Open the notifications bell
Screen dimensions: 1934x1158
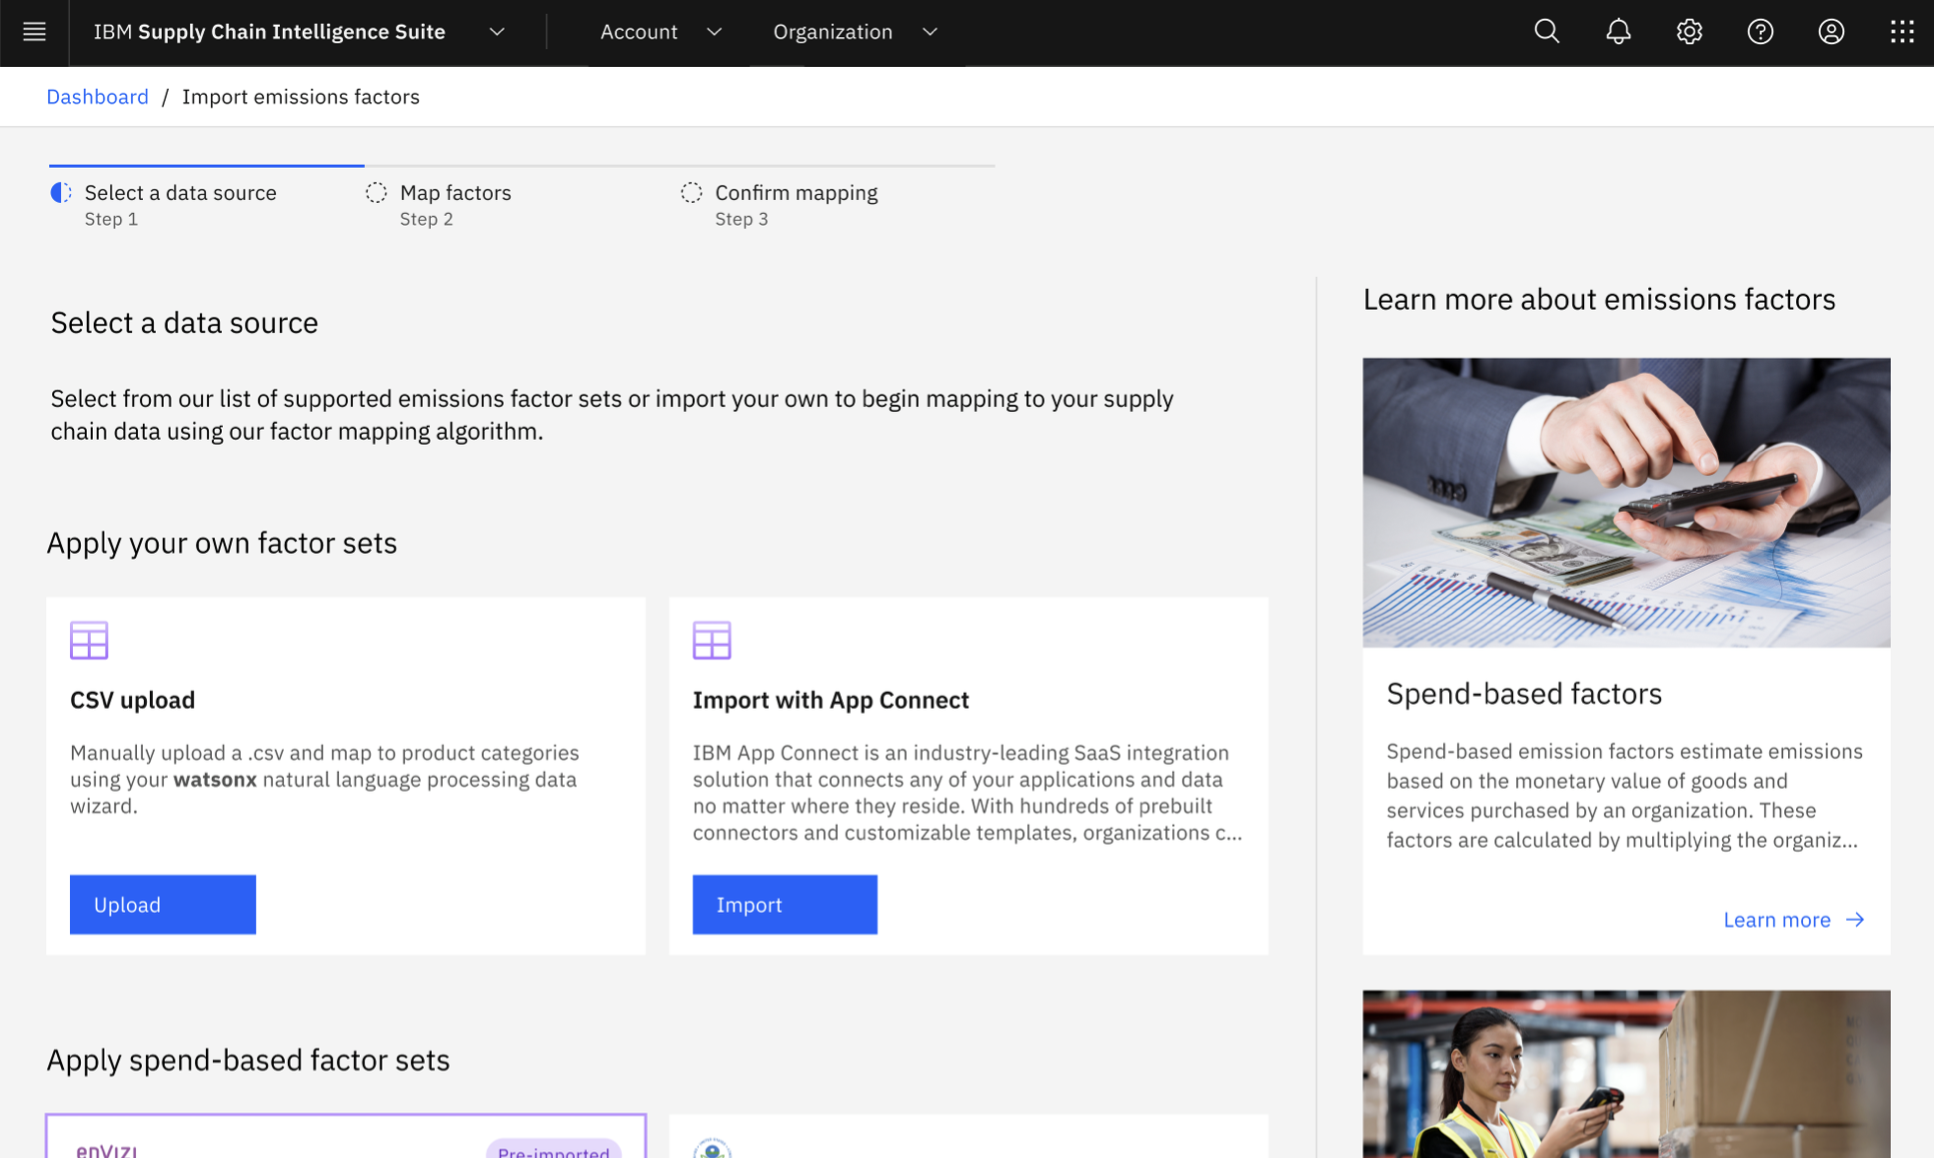[1618, 32]
